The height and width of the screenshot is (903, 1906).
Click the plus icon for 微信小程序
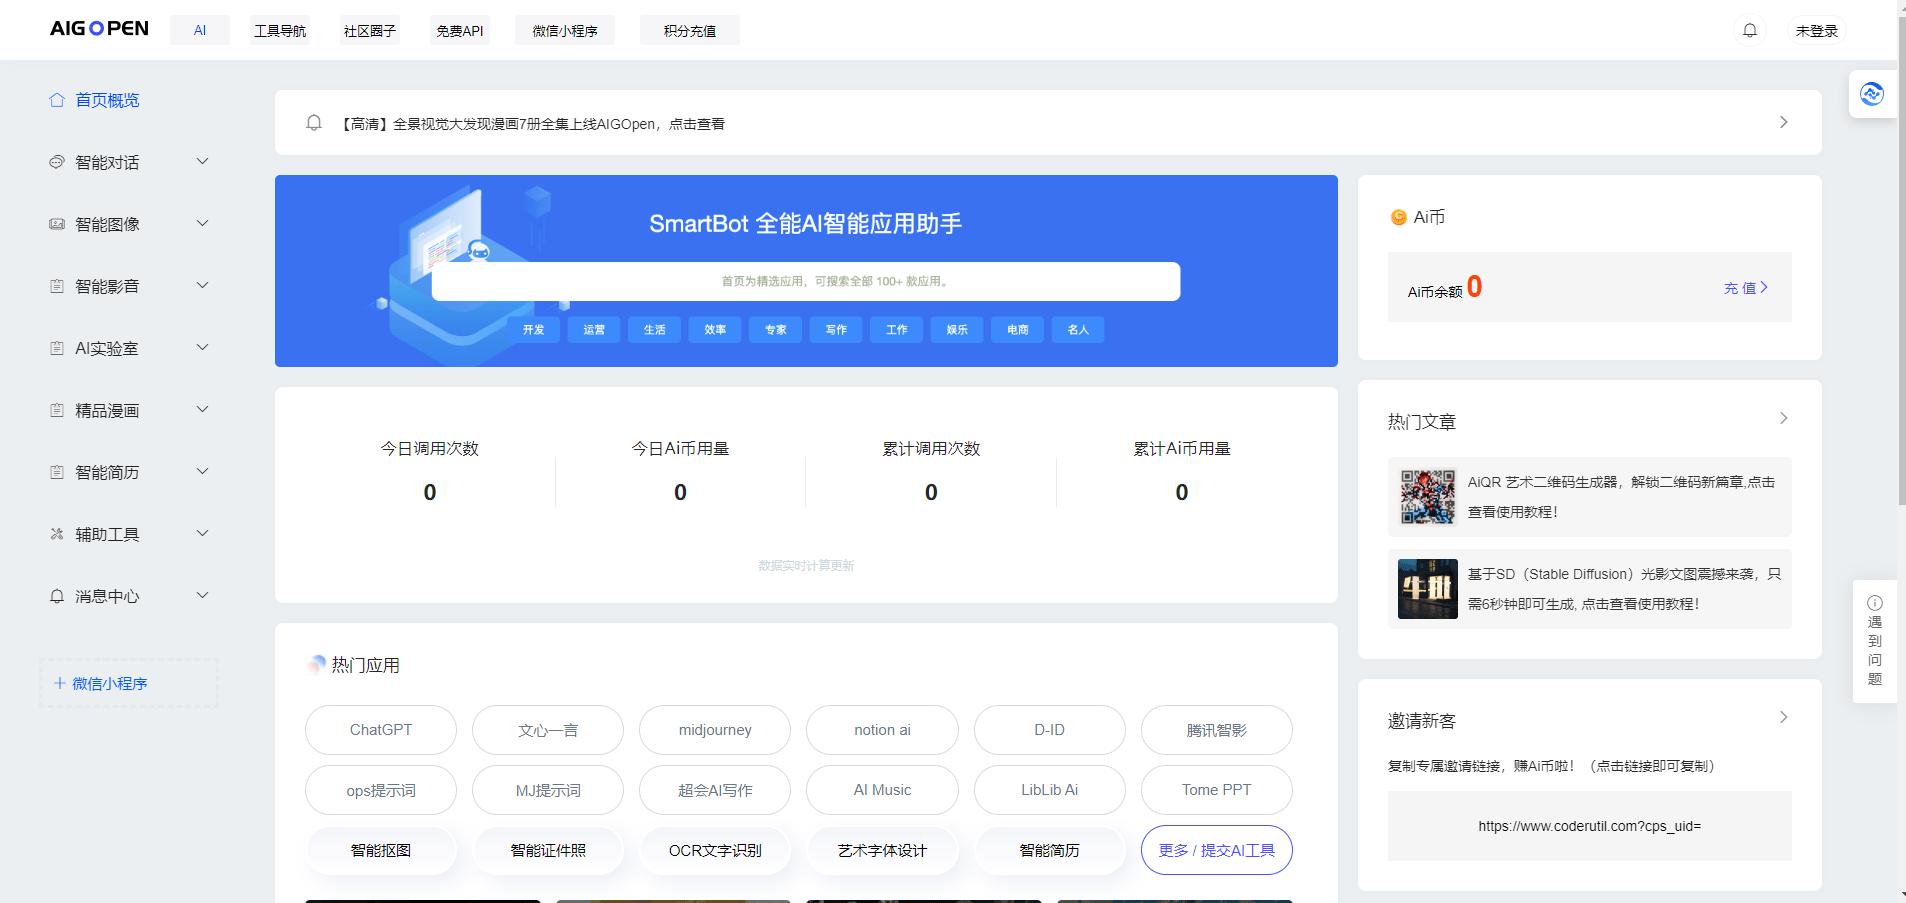click(x=59, y=683)
